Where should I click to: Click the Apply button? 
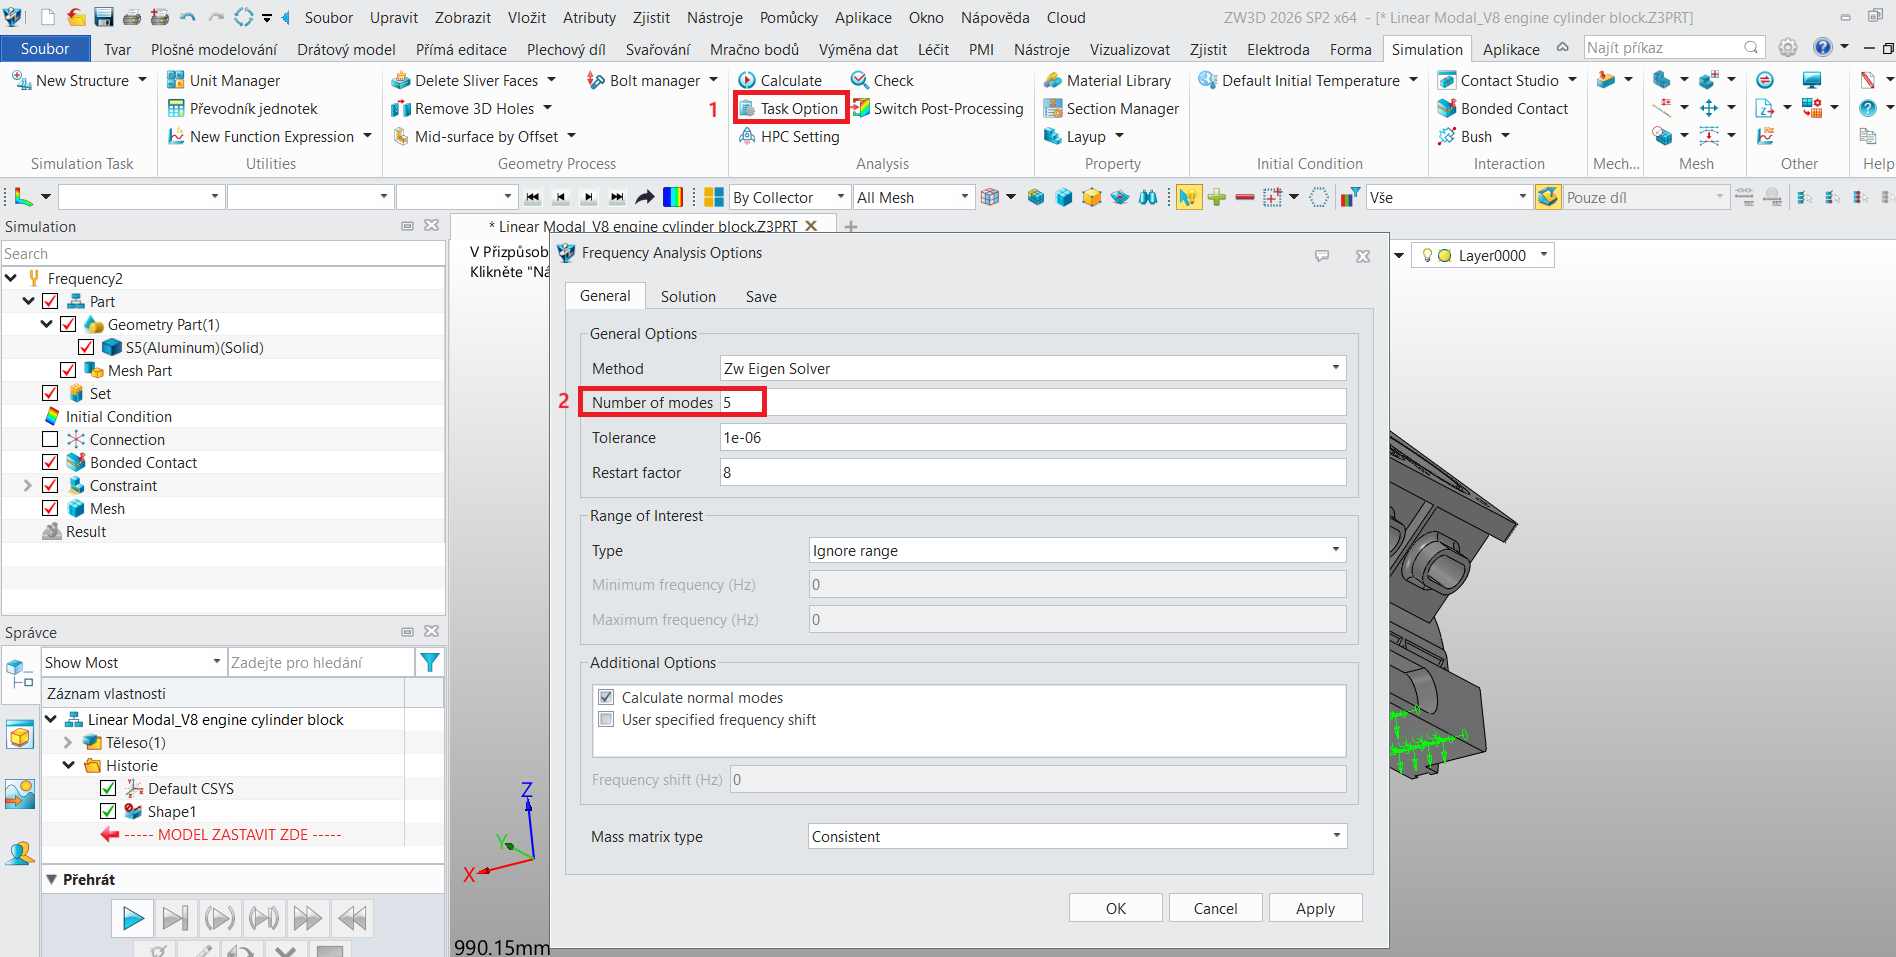tap(1316, 908)
